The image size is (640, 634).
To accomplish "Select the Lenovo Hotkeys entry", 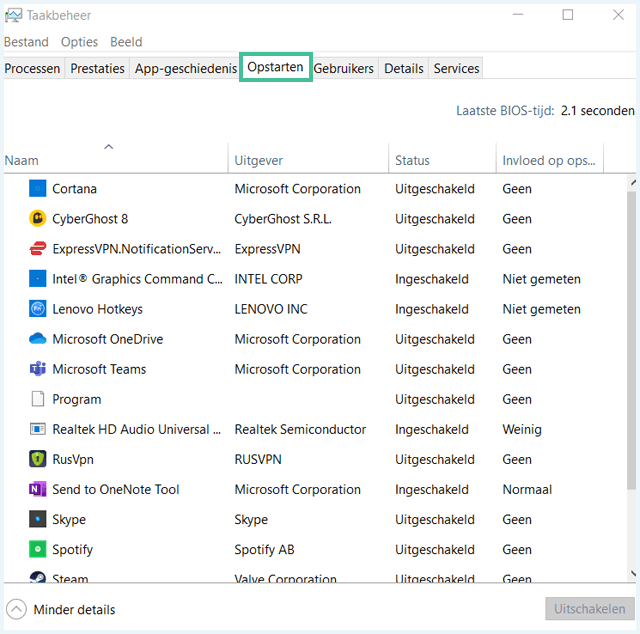I will pyautogui.click(x=97, y=309).
